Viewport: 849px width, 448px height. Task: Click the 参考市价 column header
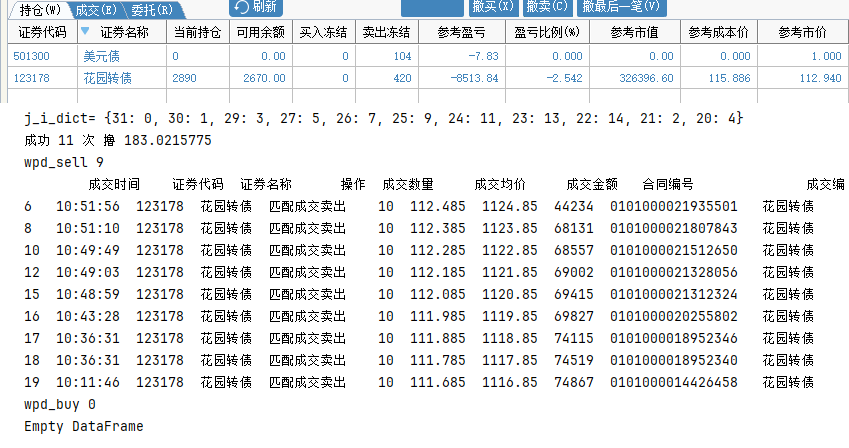tap(802, 33)
